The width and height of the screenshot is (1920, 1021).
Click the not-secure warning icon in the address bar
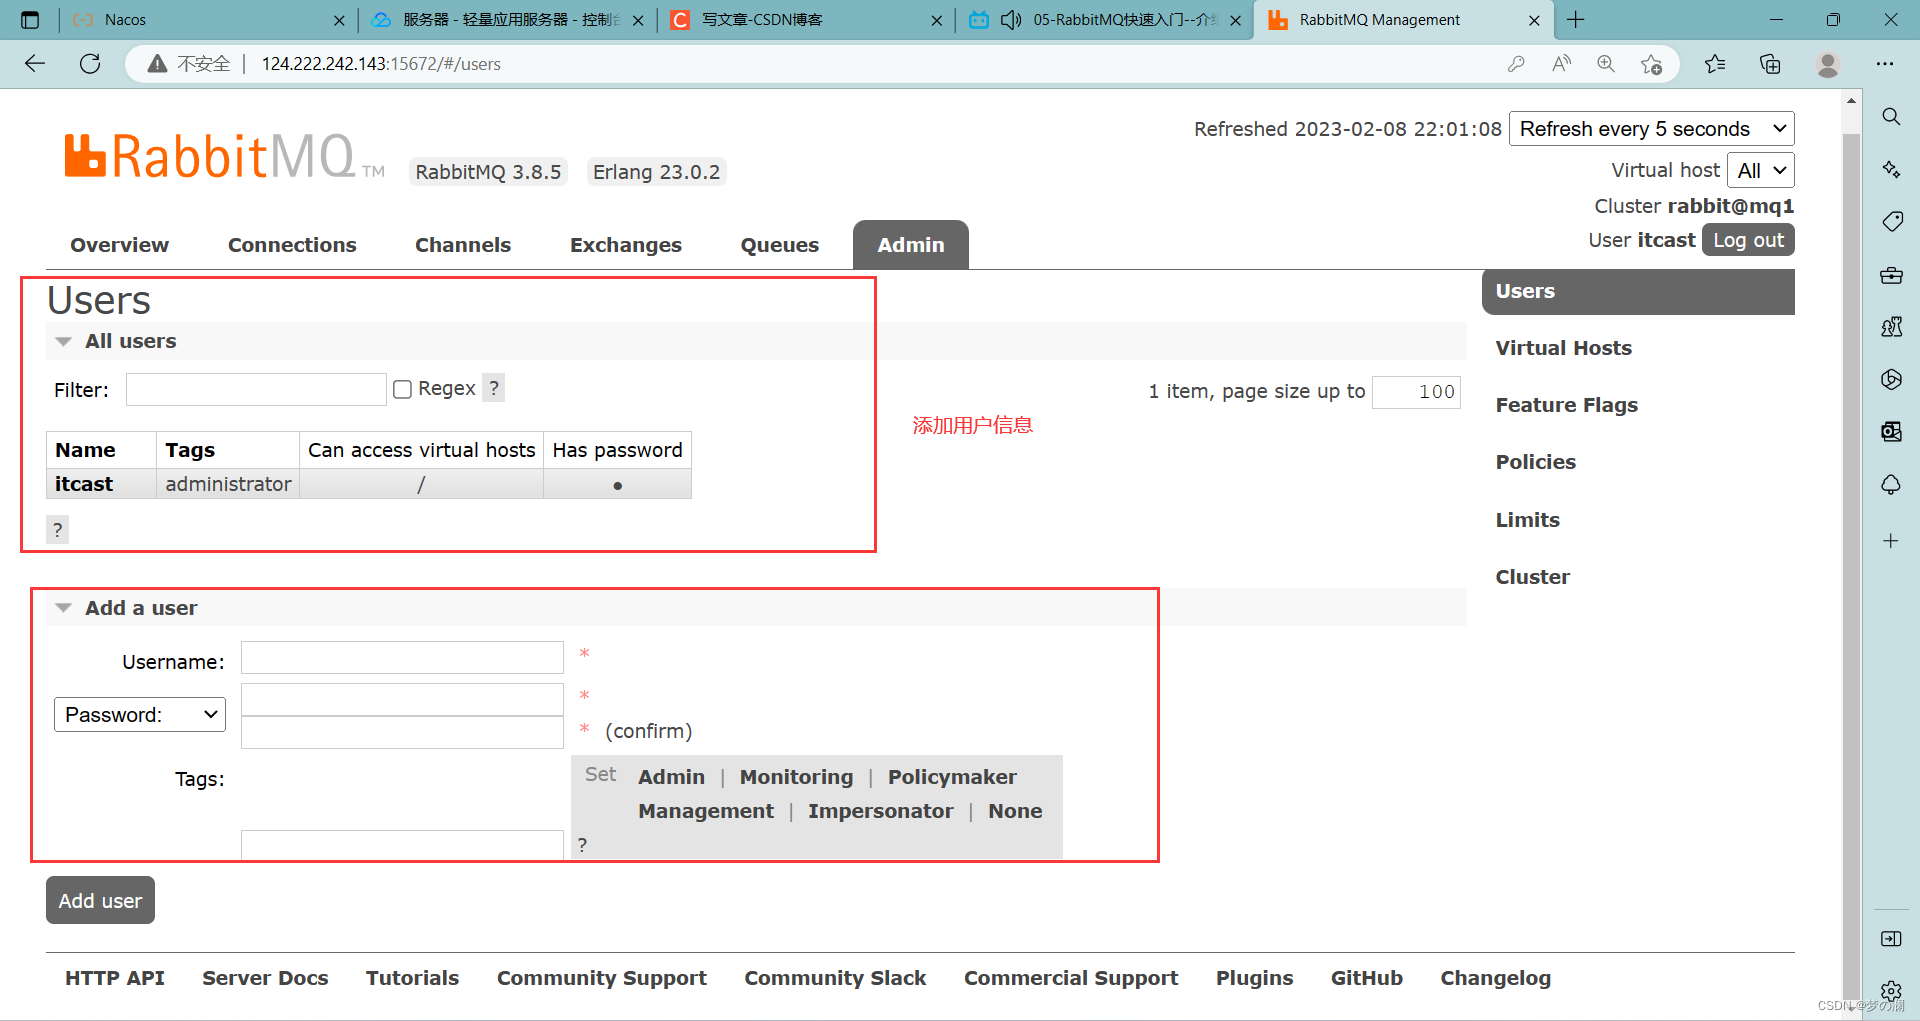tap(157, 64)
